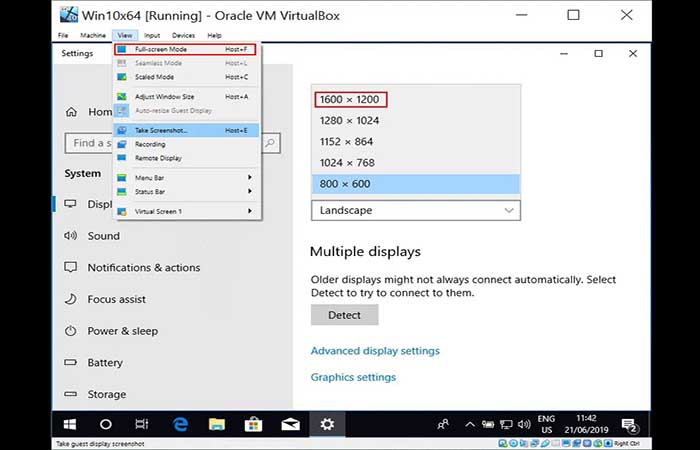Viewport: 700px width, 450px height.
Task: Click network indicator in VirtualBox status bar
Action: tap(535, 443)
